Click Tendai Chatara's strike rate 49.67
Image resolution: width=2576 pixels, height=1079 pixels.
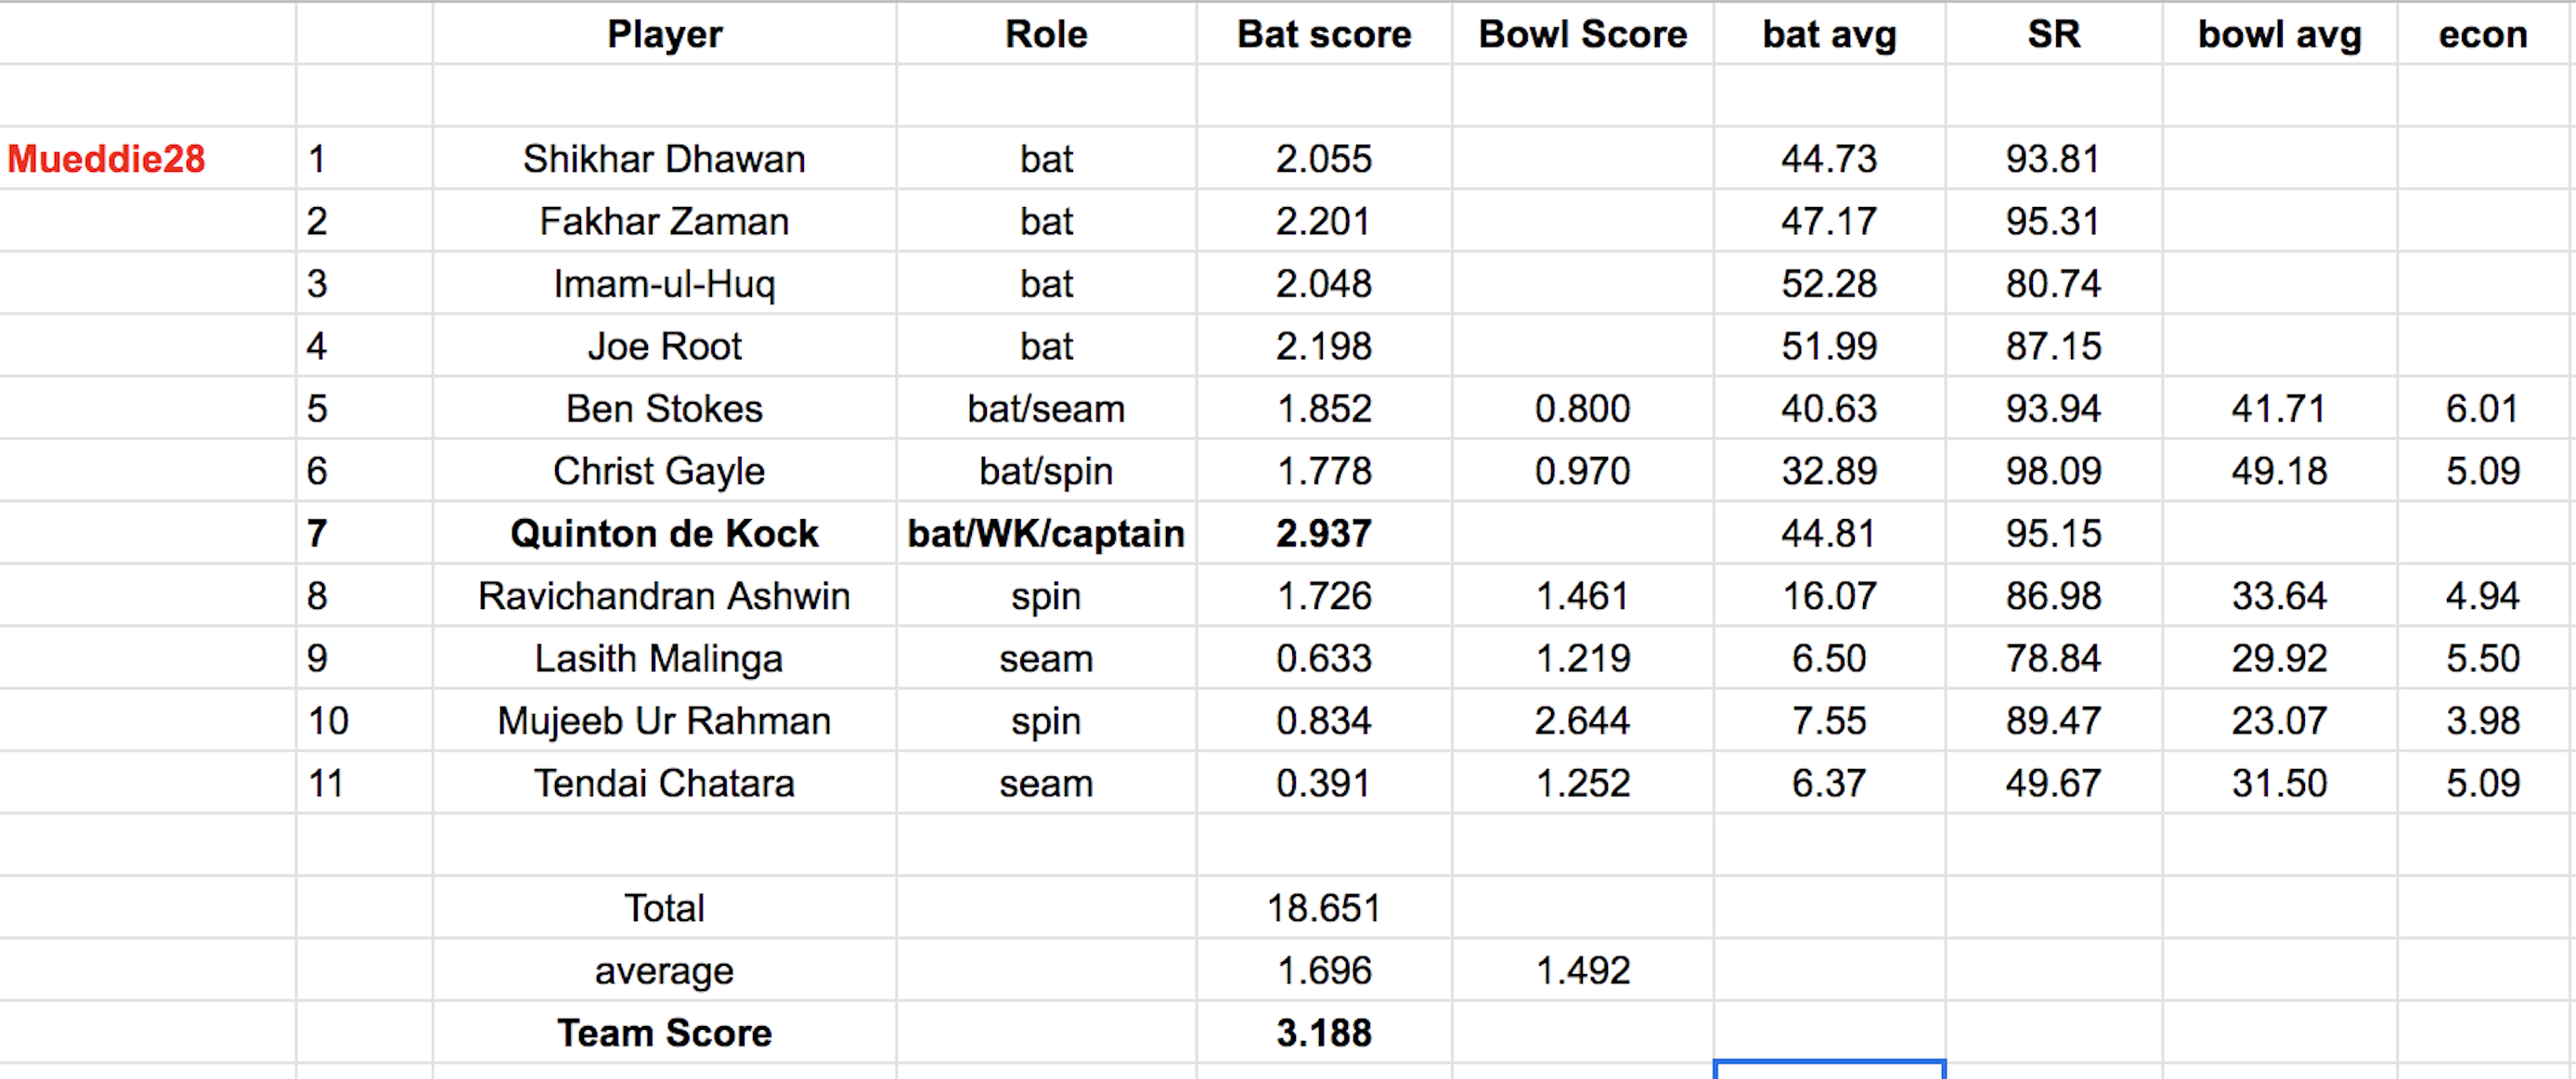coord(2053,782)
